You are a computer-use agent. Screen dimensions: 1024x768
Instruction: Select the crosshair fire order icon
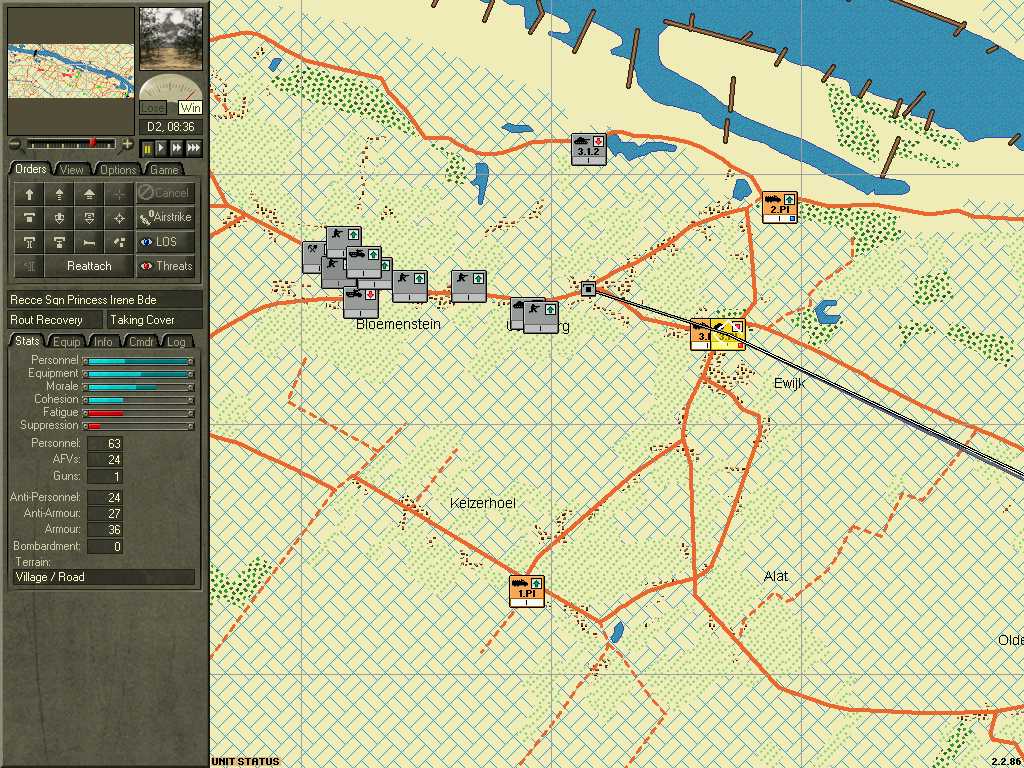pyautogui.click(x=119, y=217)
